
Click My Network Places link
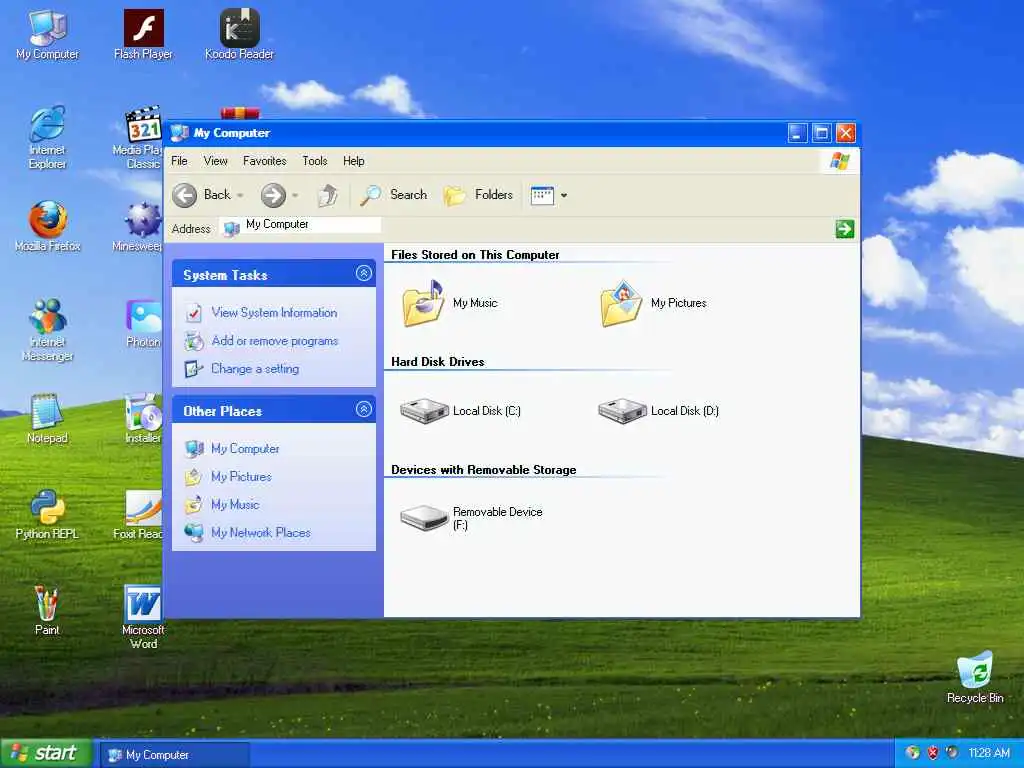pos(261,533)
